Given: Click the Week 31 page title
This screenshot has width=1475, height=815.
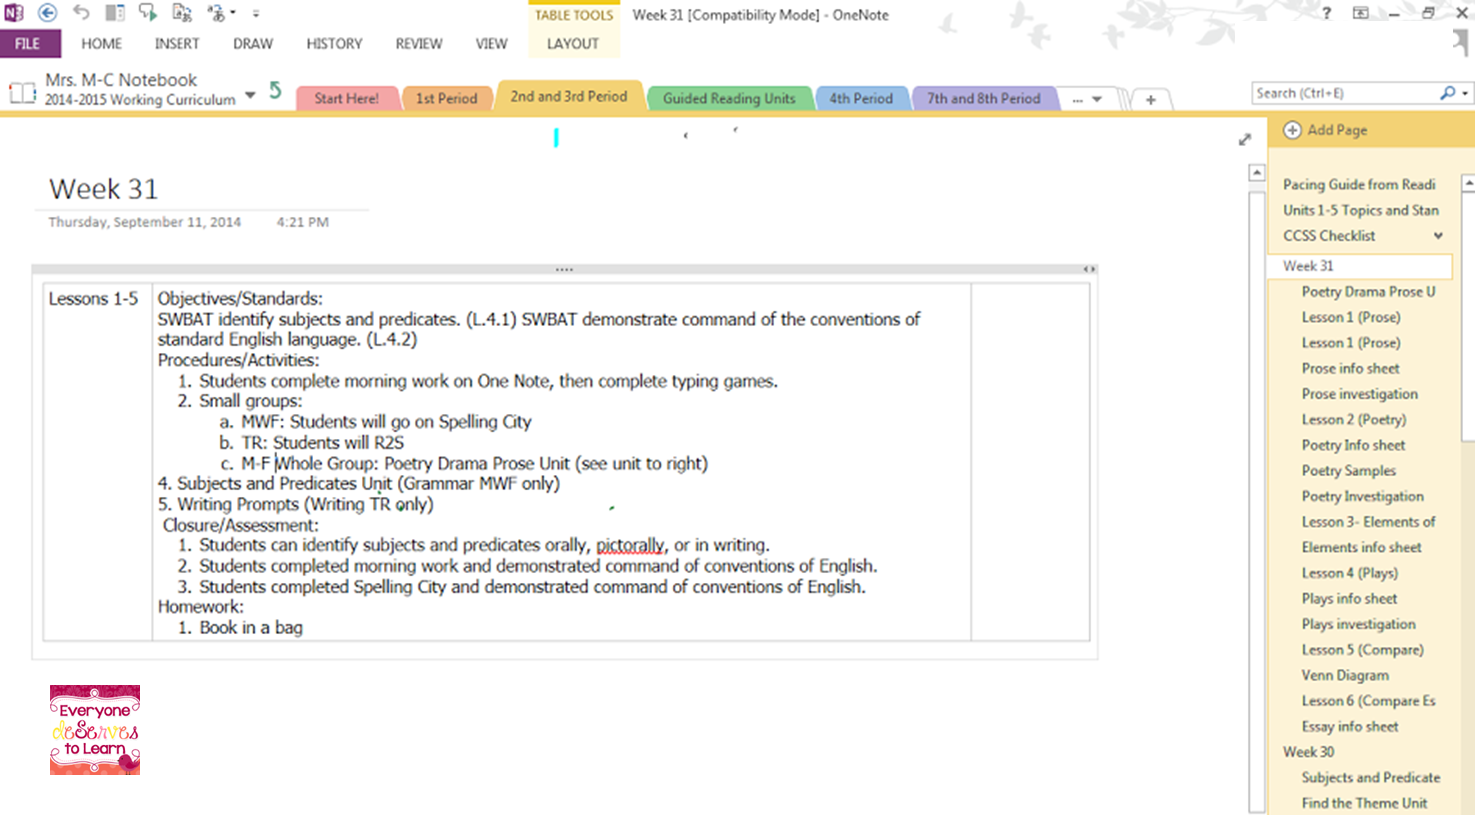Looking at the screenshot, I should pyautogui.click(x=103, y=189).
